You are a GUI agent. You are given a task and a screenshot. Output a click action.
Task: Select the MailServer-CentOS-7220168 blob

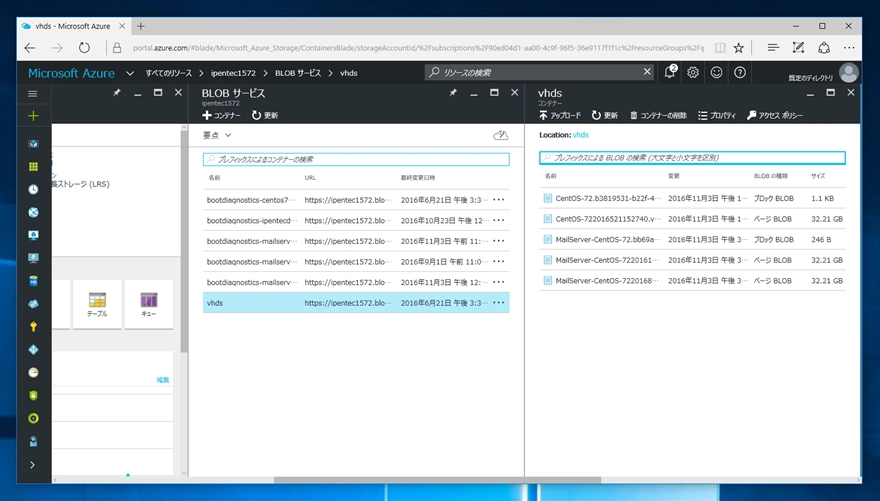point(692,281)
